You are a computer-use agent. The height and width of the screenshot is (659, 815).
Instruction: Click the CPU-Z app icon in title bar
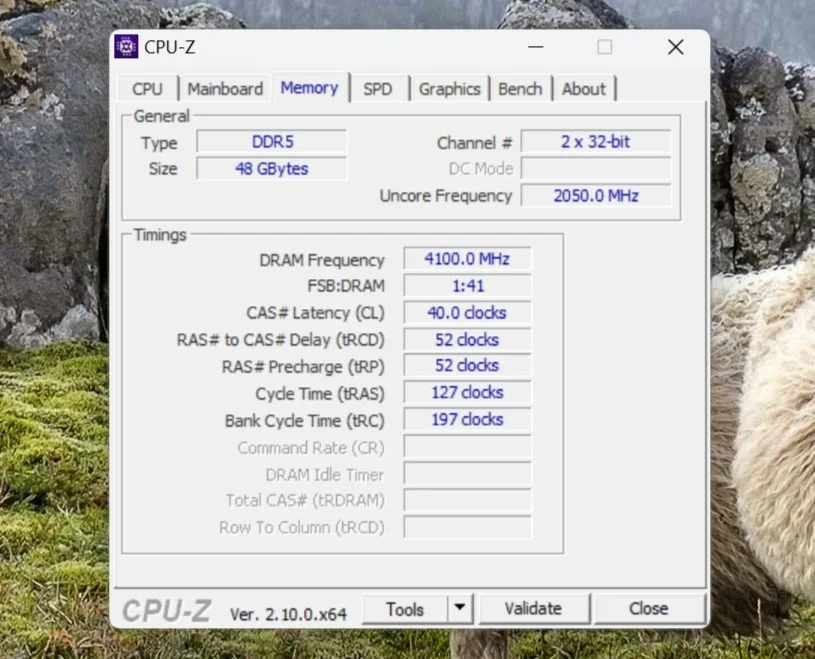click(x=126, y=47)
